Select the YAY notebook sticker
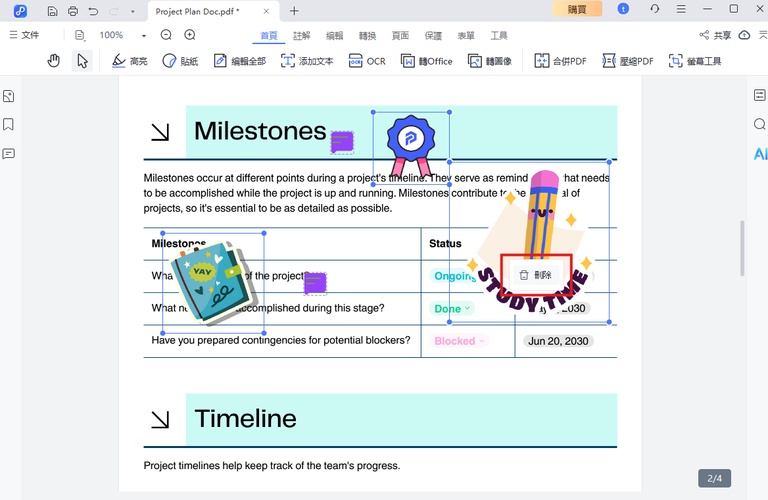Screen dimensions: 768x500 [x=212, y=282]
